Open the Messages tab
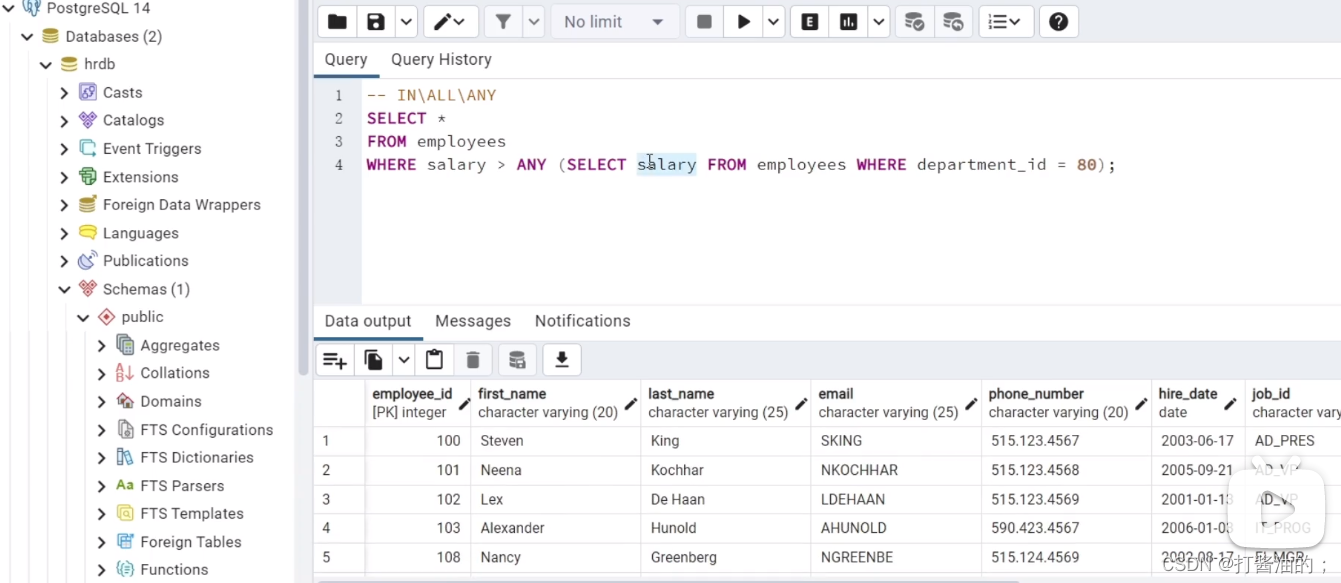1341x583 pixels. pyautogui.click(x=473, y=321)
